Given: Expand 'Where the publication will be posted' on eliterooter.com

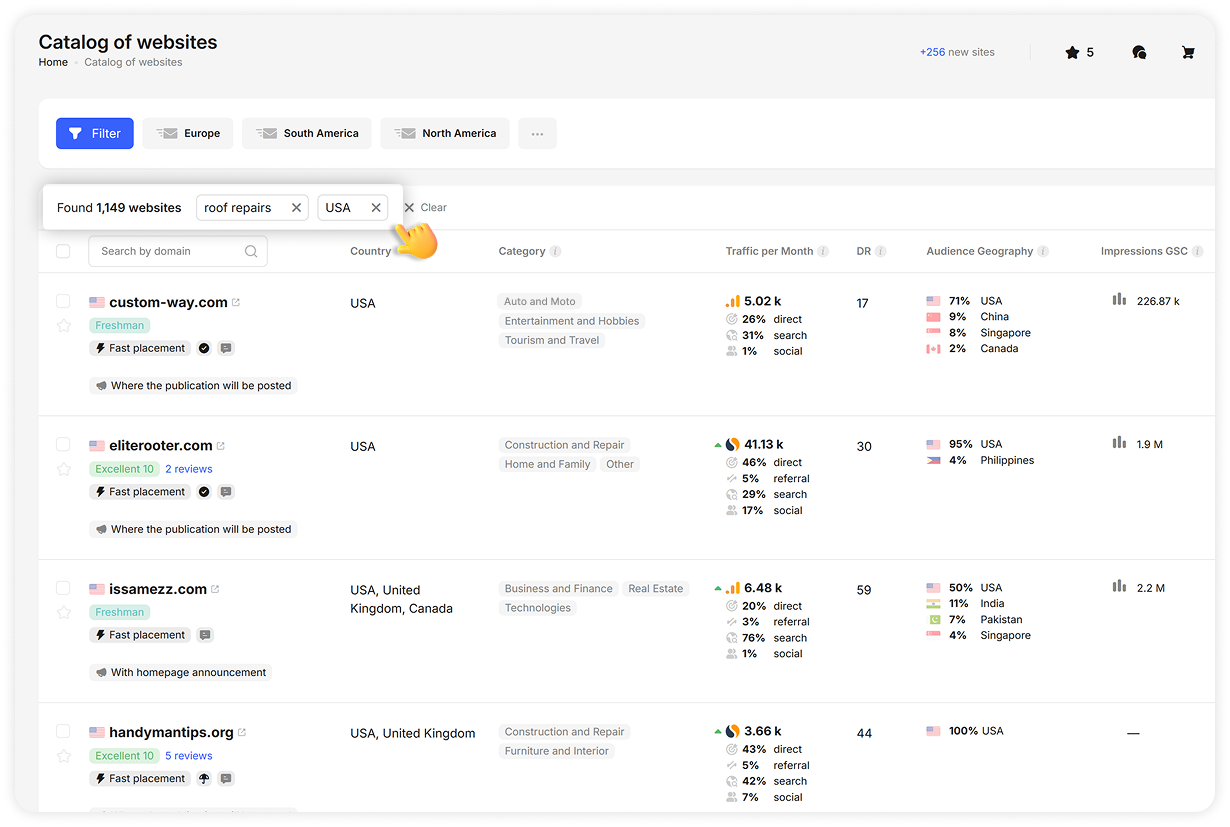Looking at the screenshot, I should pos(193,528).
